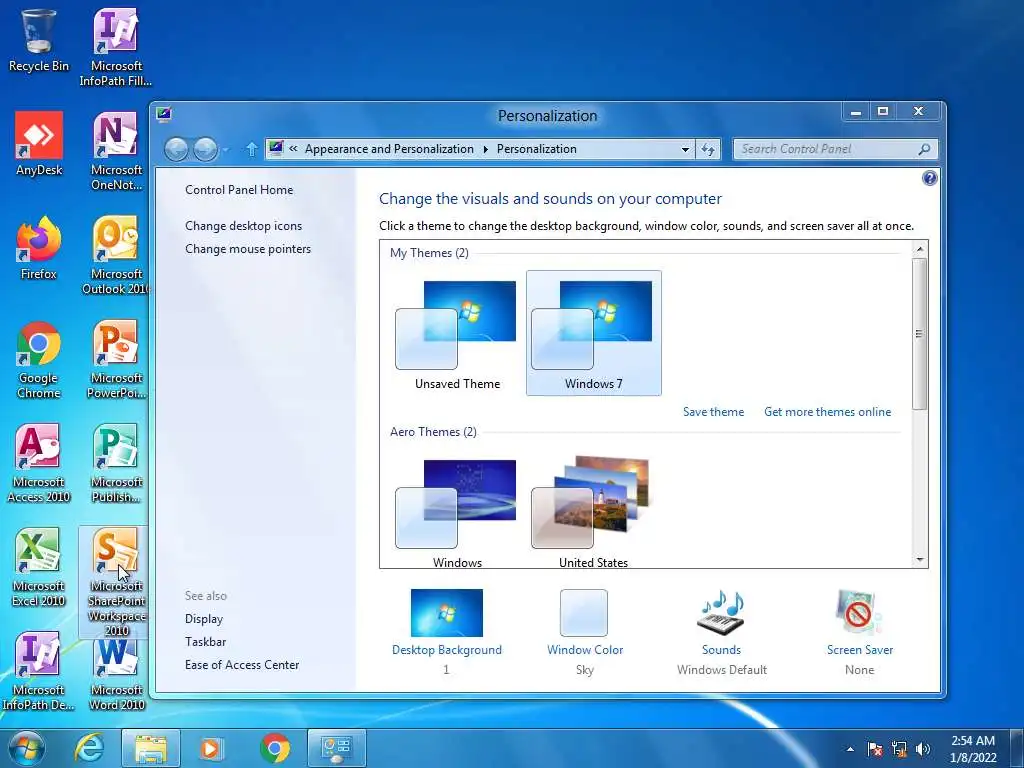This screenshot has height=768, width=1024.
Task: Select Microsoft Access 2010 desktop icon
Action: click(x=39, y=464)
